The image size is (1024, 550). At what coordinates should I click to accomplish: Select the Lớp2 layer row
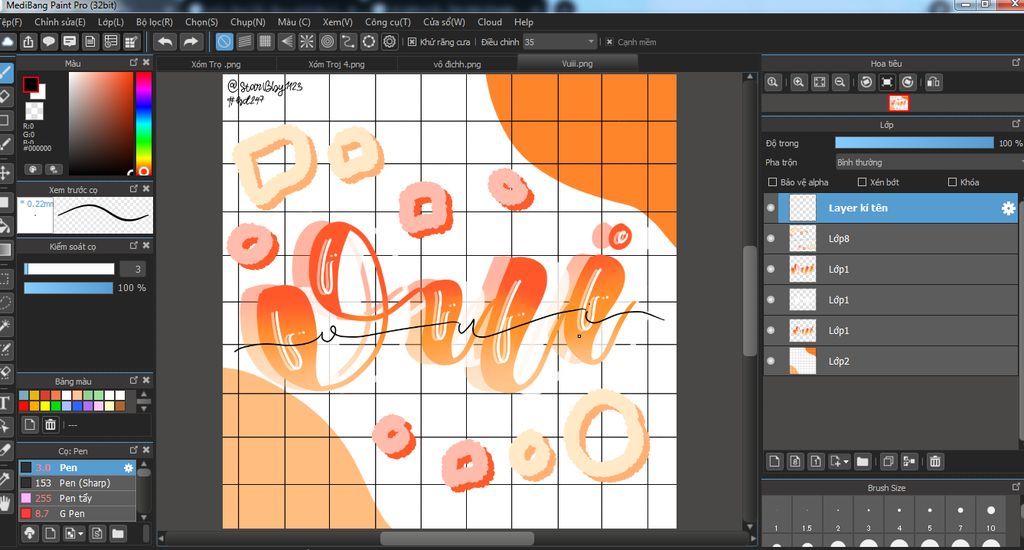pyautogui.click(x=891, y=361)
